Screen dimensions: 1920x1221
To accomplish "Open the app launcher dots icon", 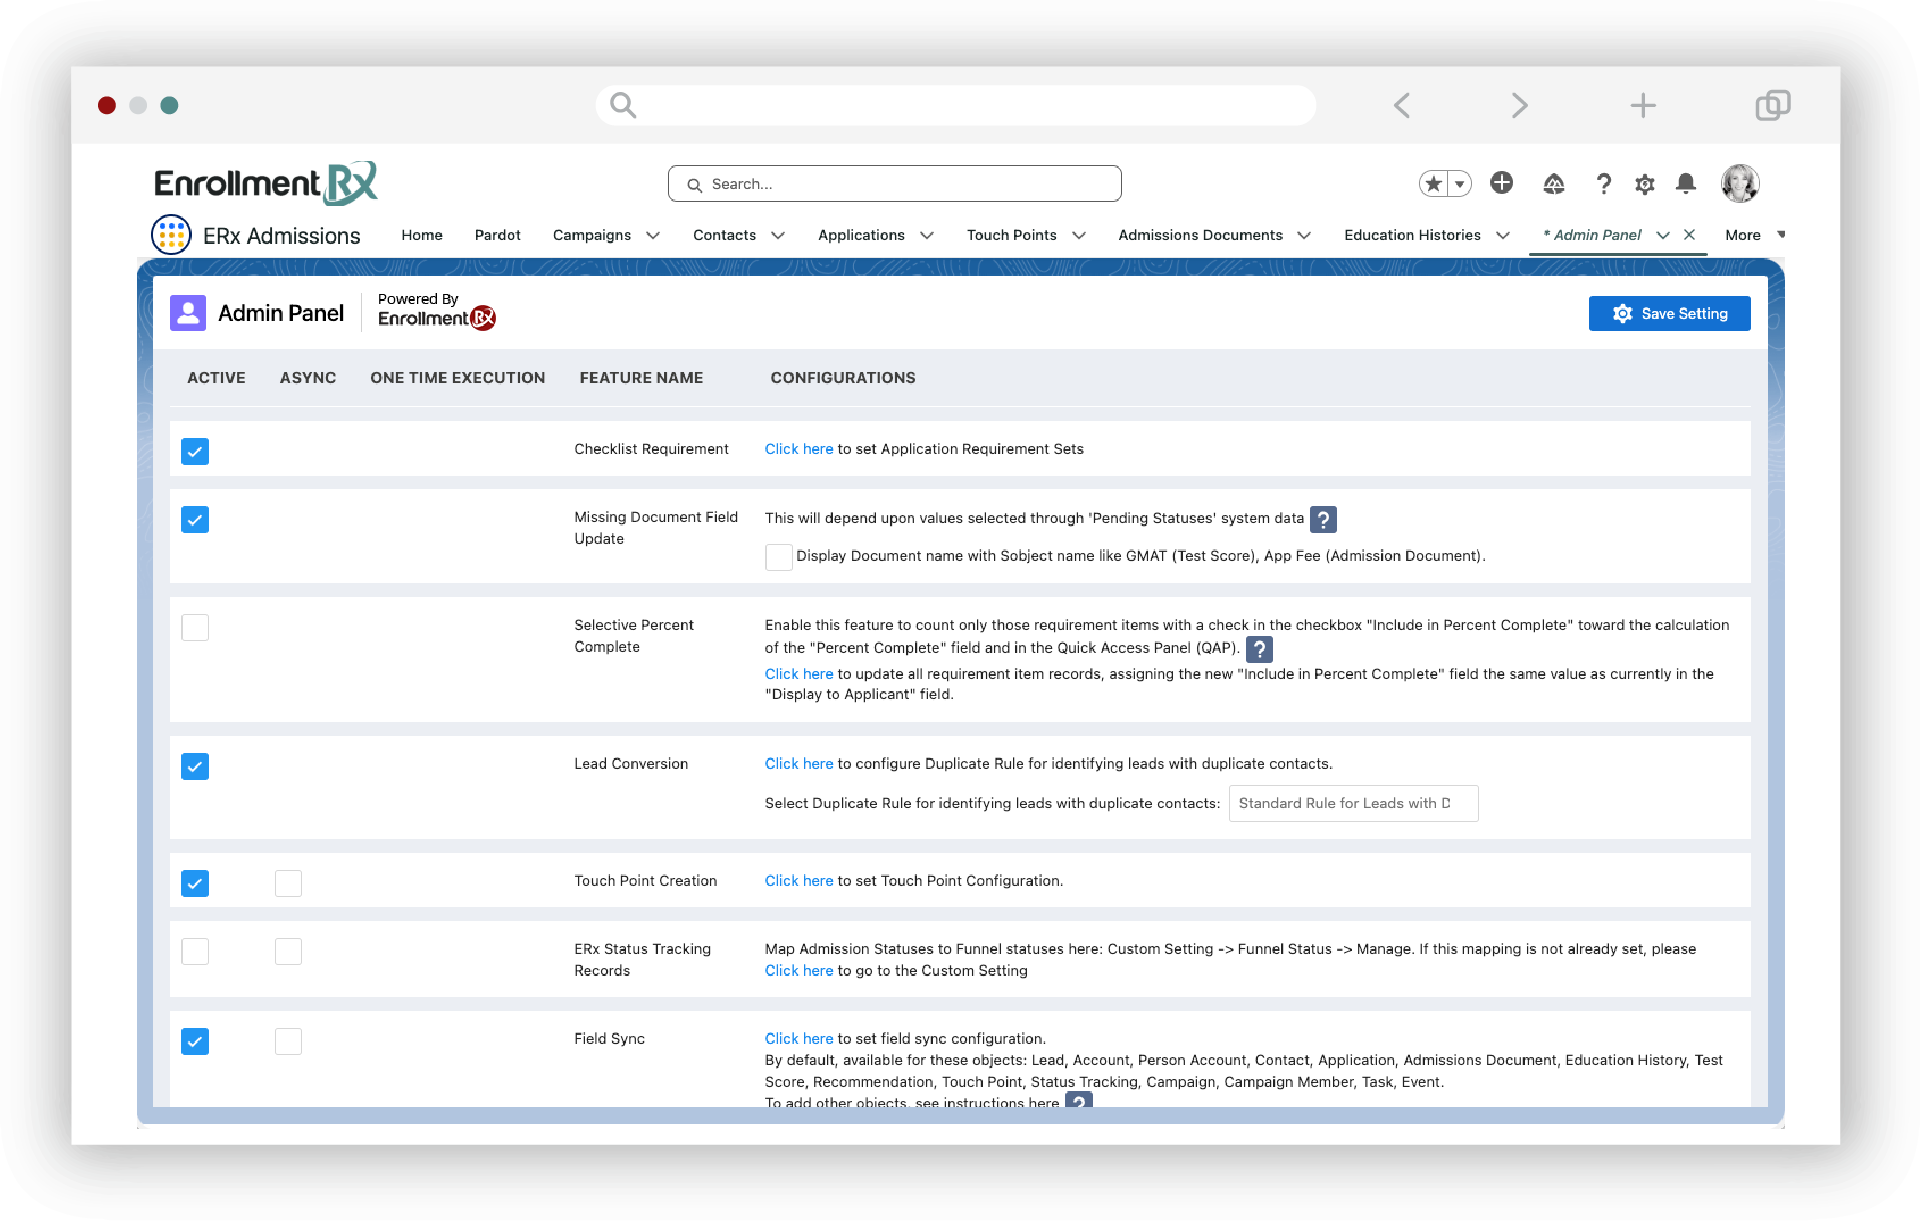I will point(171,235).
